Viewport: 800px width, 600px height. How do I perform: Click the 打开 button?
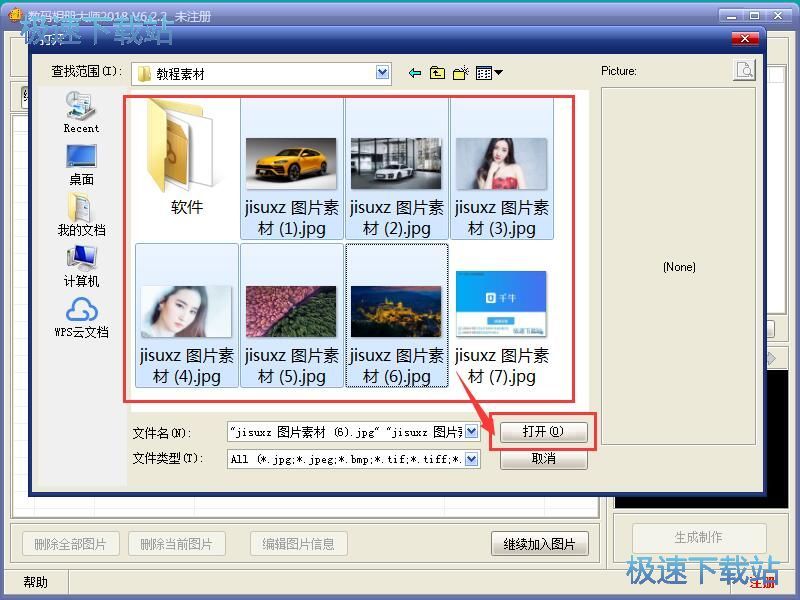click(x=543, y=432)
